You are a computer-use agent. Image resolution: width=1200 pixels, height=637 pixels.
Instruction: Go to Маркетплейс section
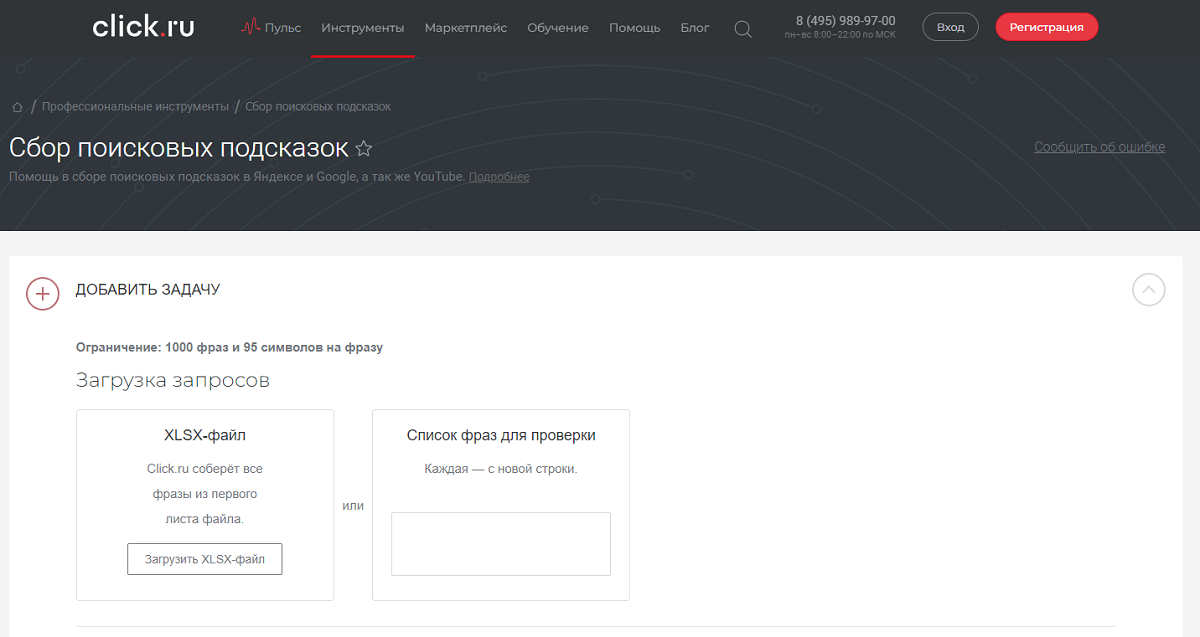[465, 28]
